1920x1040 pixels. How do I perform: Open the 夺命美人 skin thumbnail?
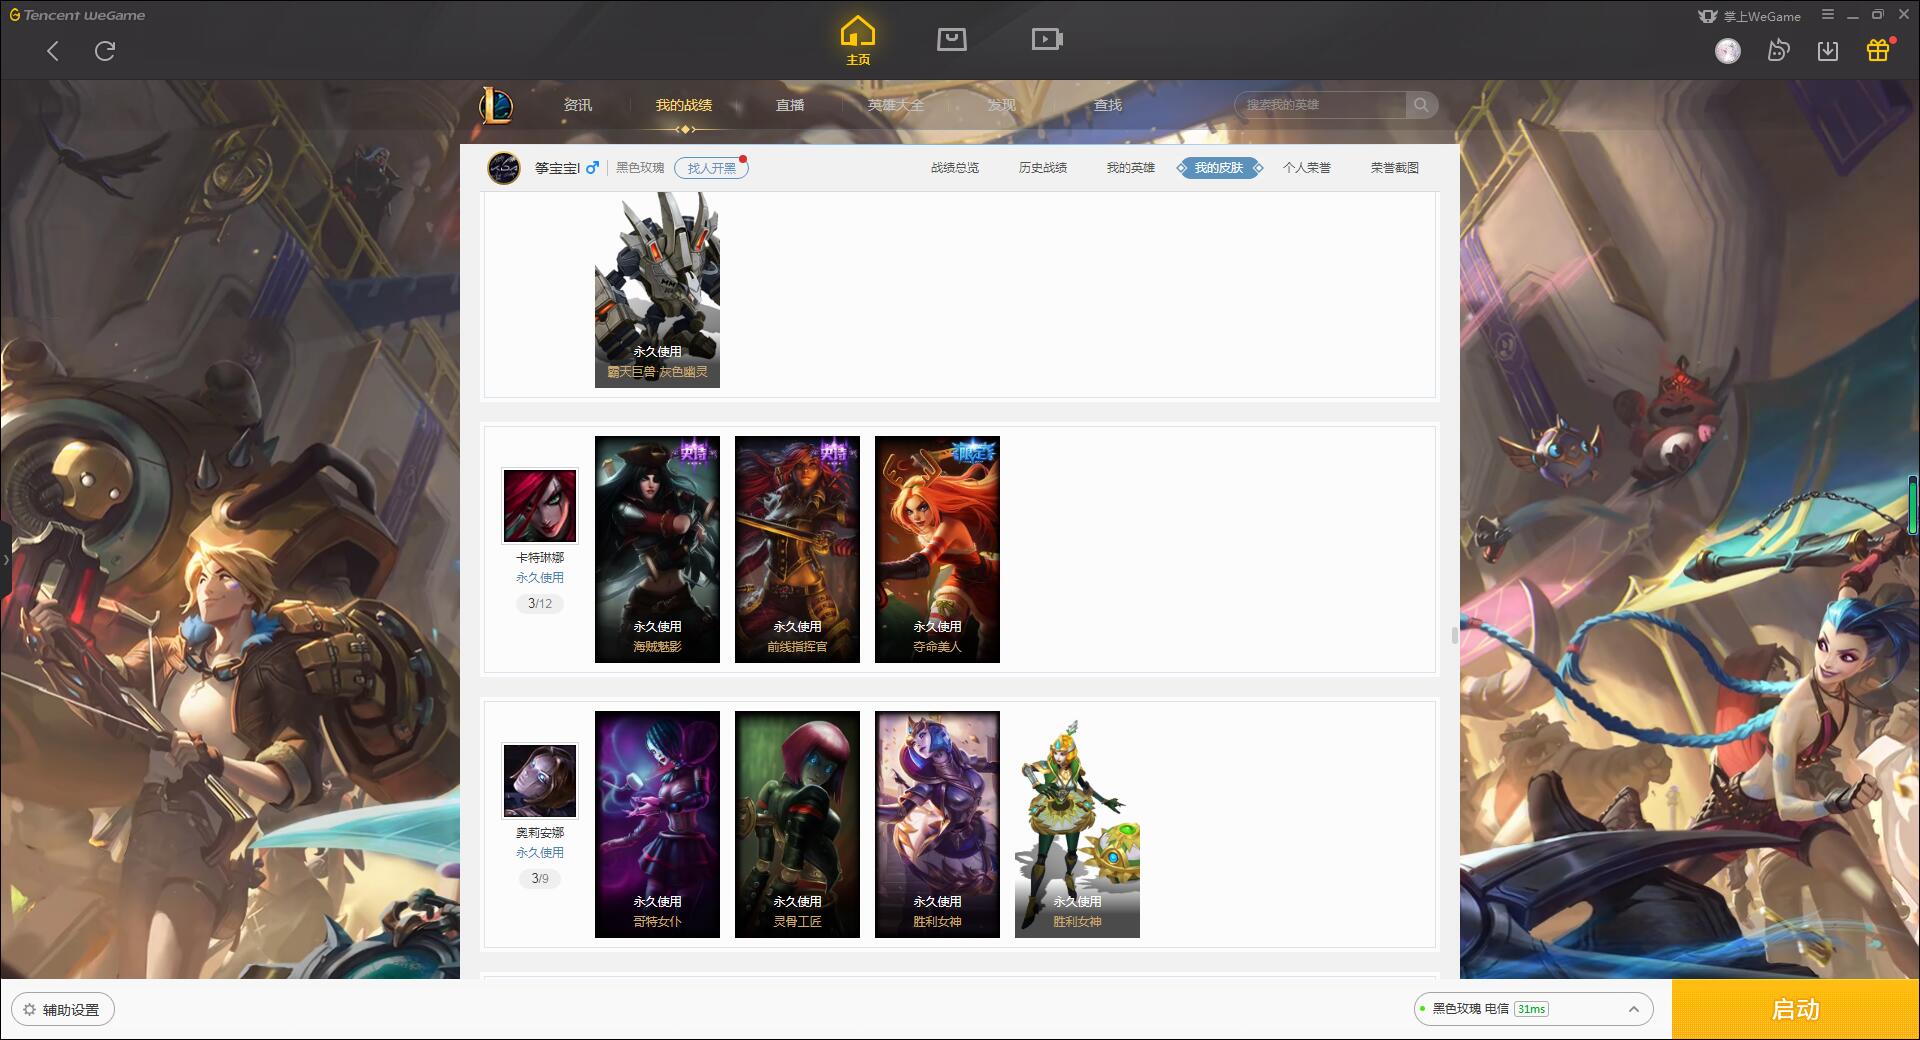click(x=937, y=549)
